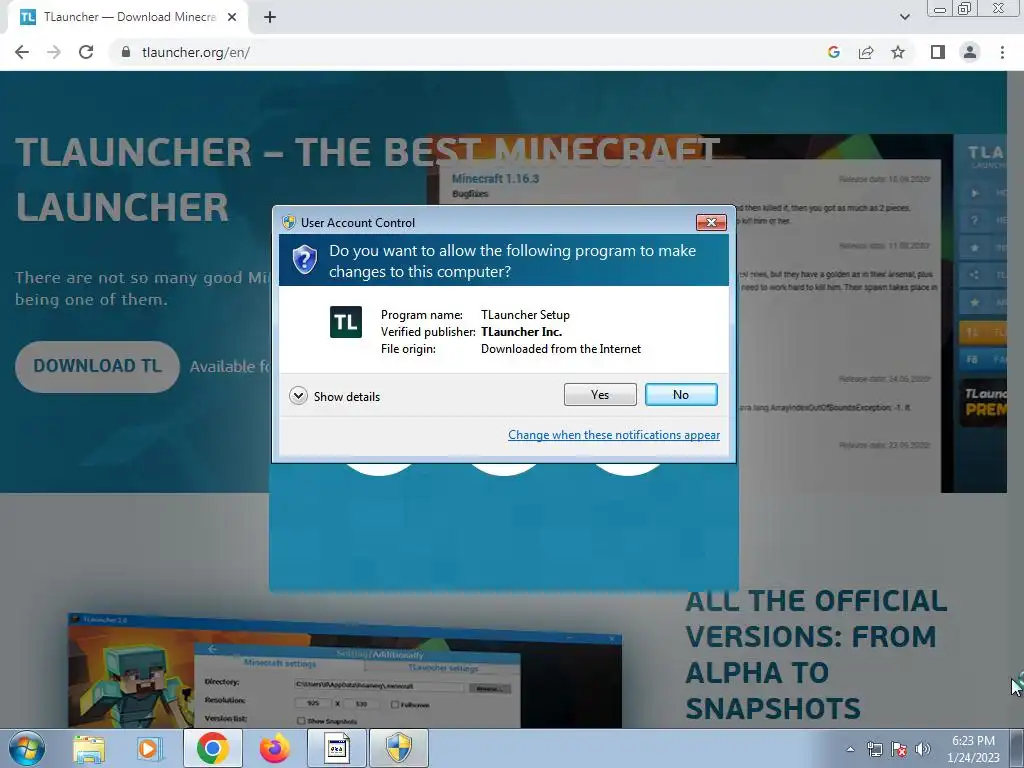This screenshot has width=1024, height=768.
Task: Click Yes in User Account Control
Action: tap(600, 394)
